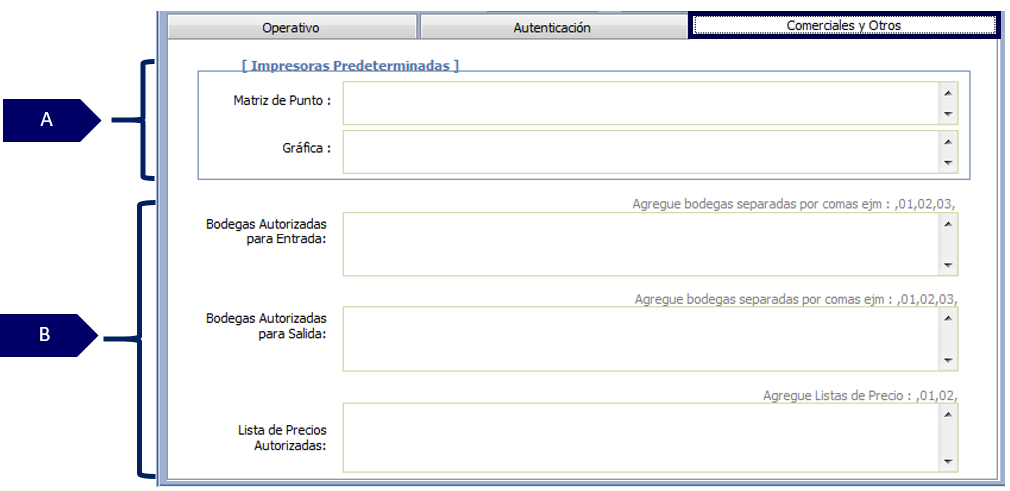The width and height of the screenshot is (1010, 491).
Task: Click up arrow in Bodegas para Entrada scrollbar
Action: click(x=948, y=223)
